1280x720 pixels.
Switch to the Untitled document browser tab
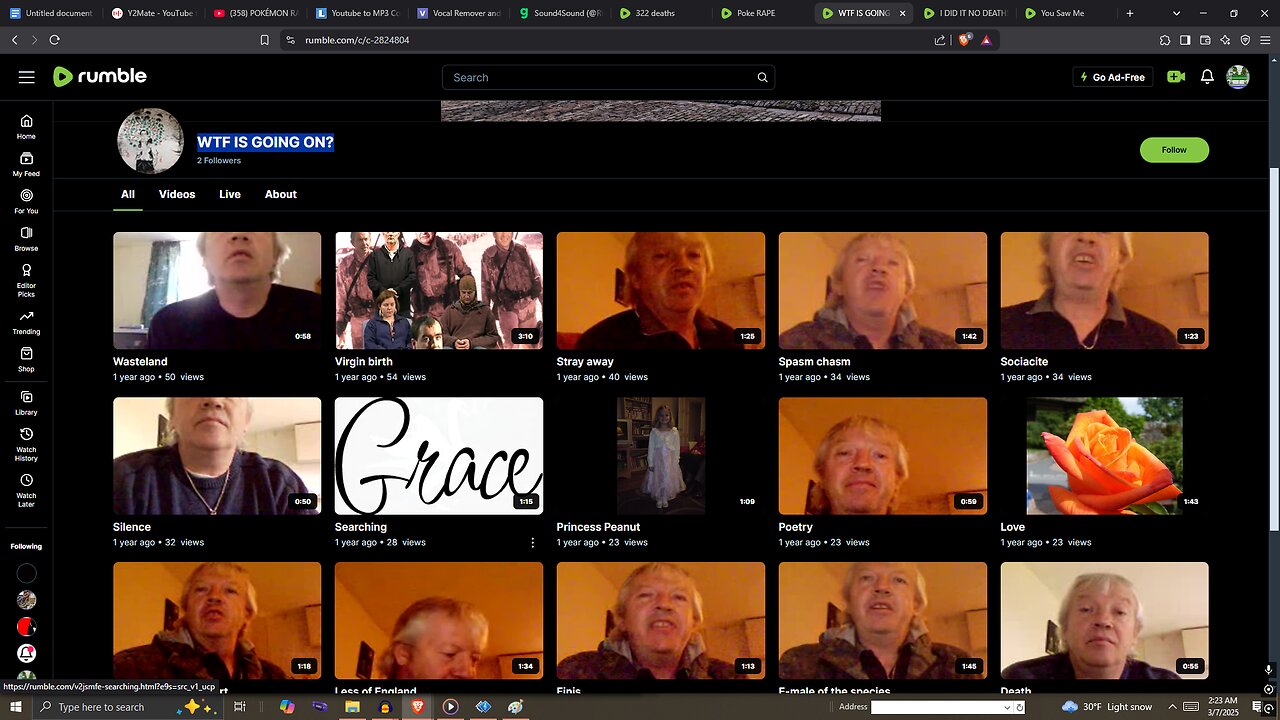tap(51, 13)
